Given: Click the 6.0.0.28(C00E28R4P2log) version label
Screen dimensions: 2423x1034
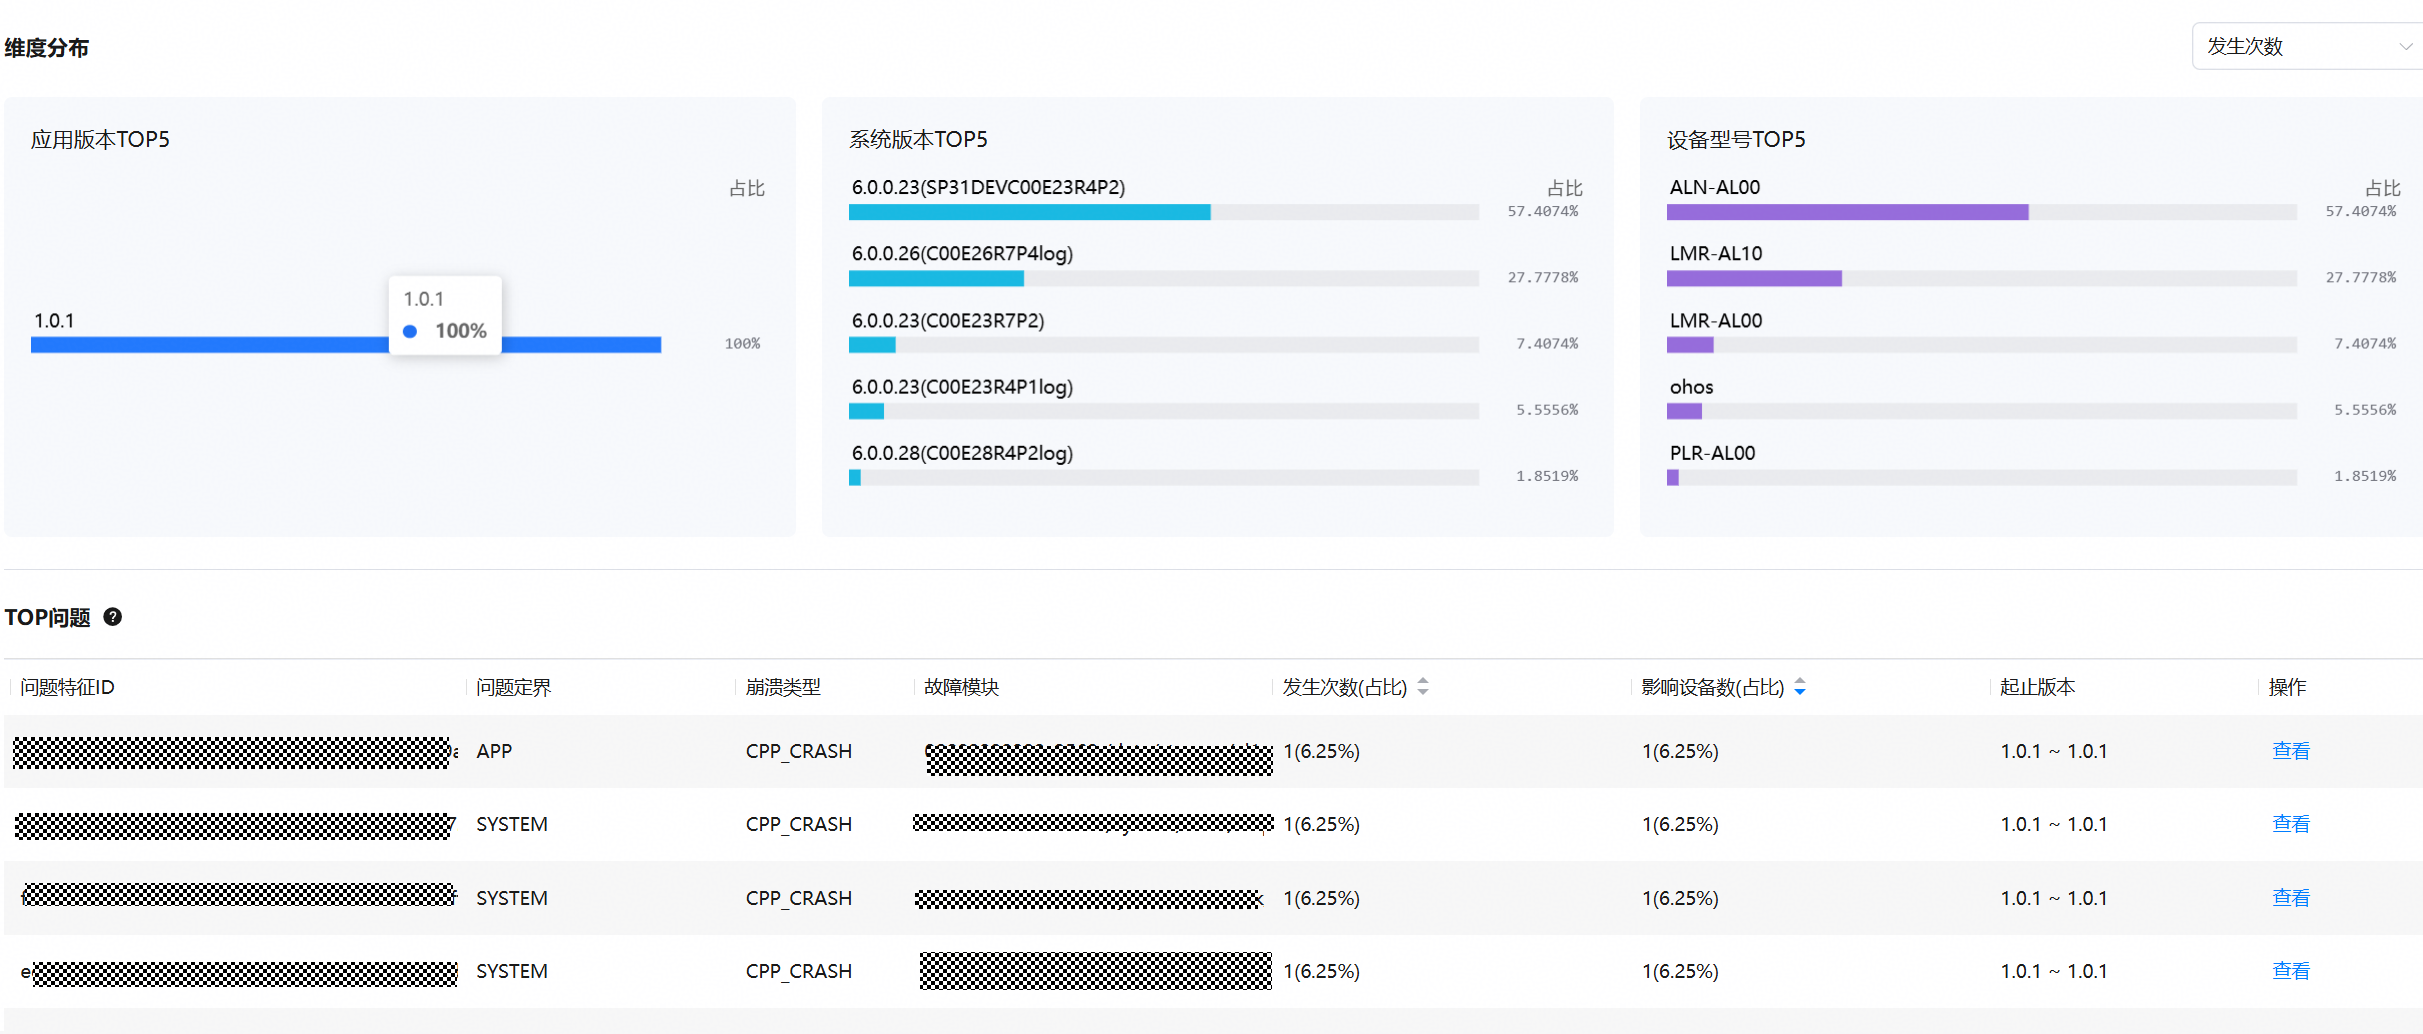Looking at the screenshot, I should (x=962, y=453).
